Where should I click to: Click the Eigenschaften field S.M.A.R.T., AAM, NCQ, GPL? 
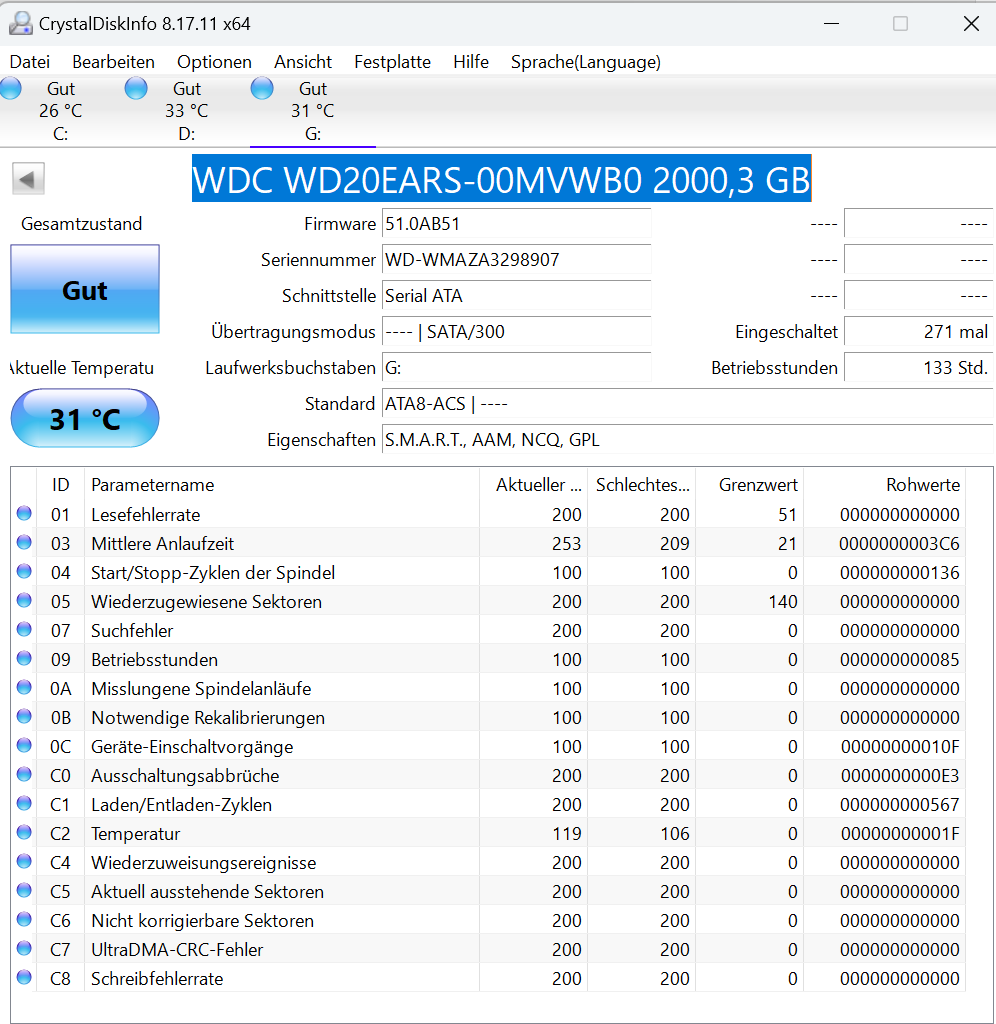pyautogui.click(x=688, y=440)
